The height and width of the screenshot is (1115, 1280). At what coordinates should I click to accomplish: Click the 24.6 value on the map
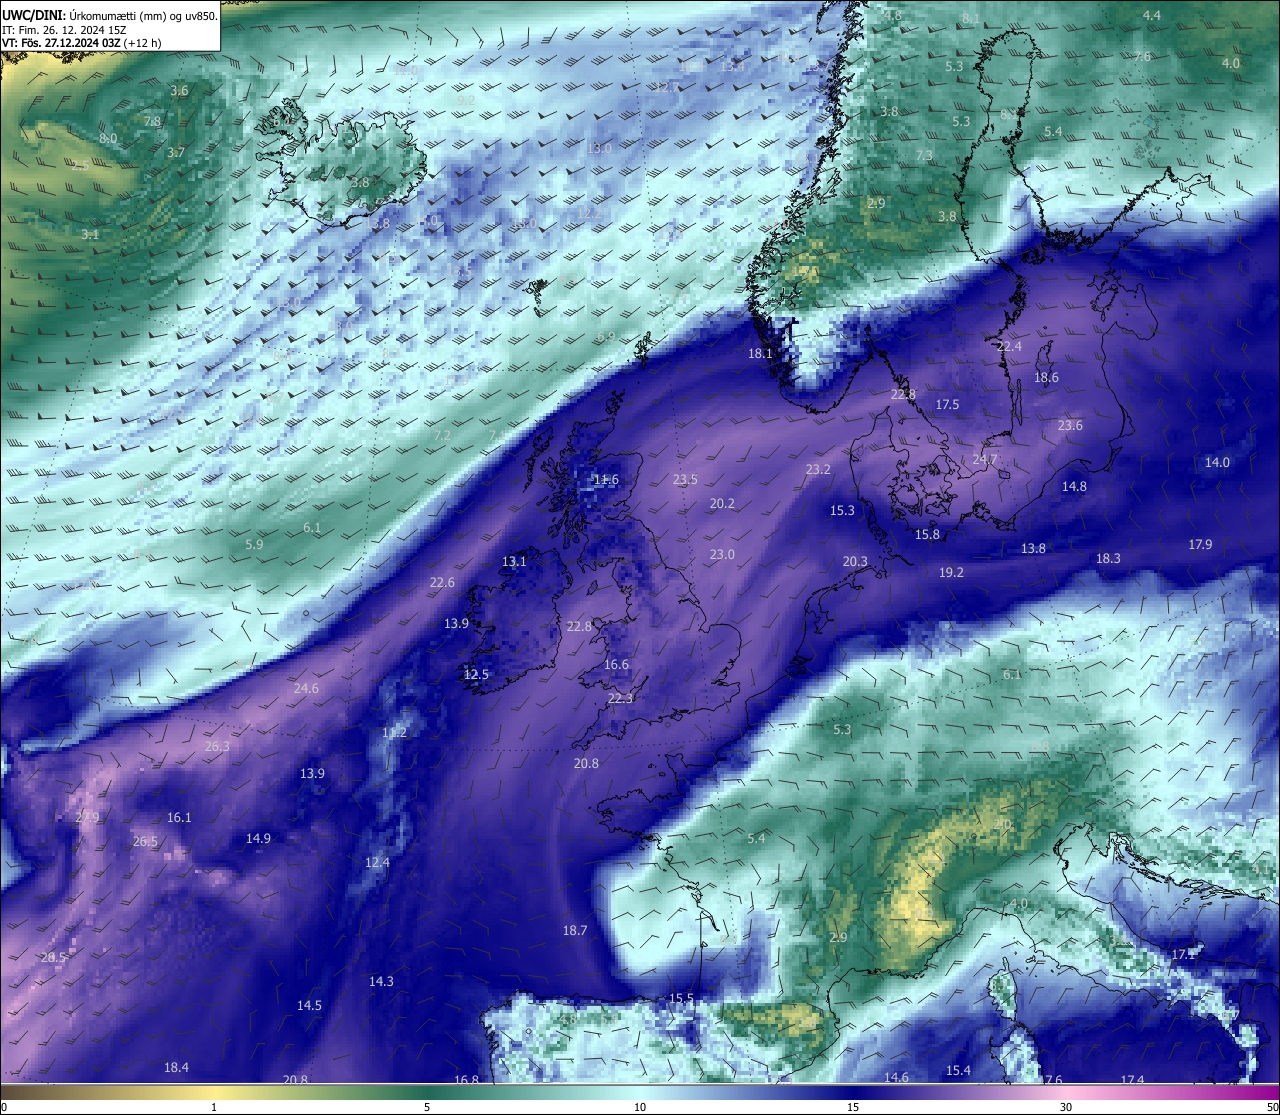click(306, 688)
